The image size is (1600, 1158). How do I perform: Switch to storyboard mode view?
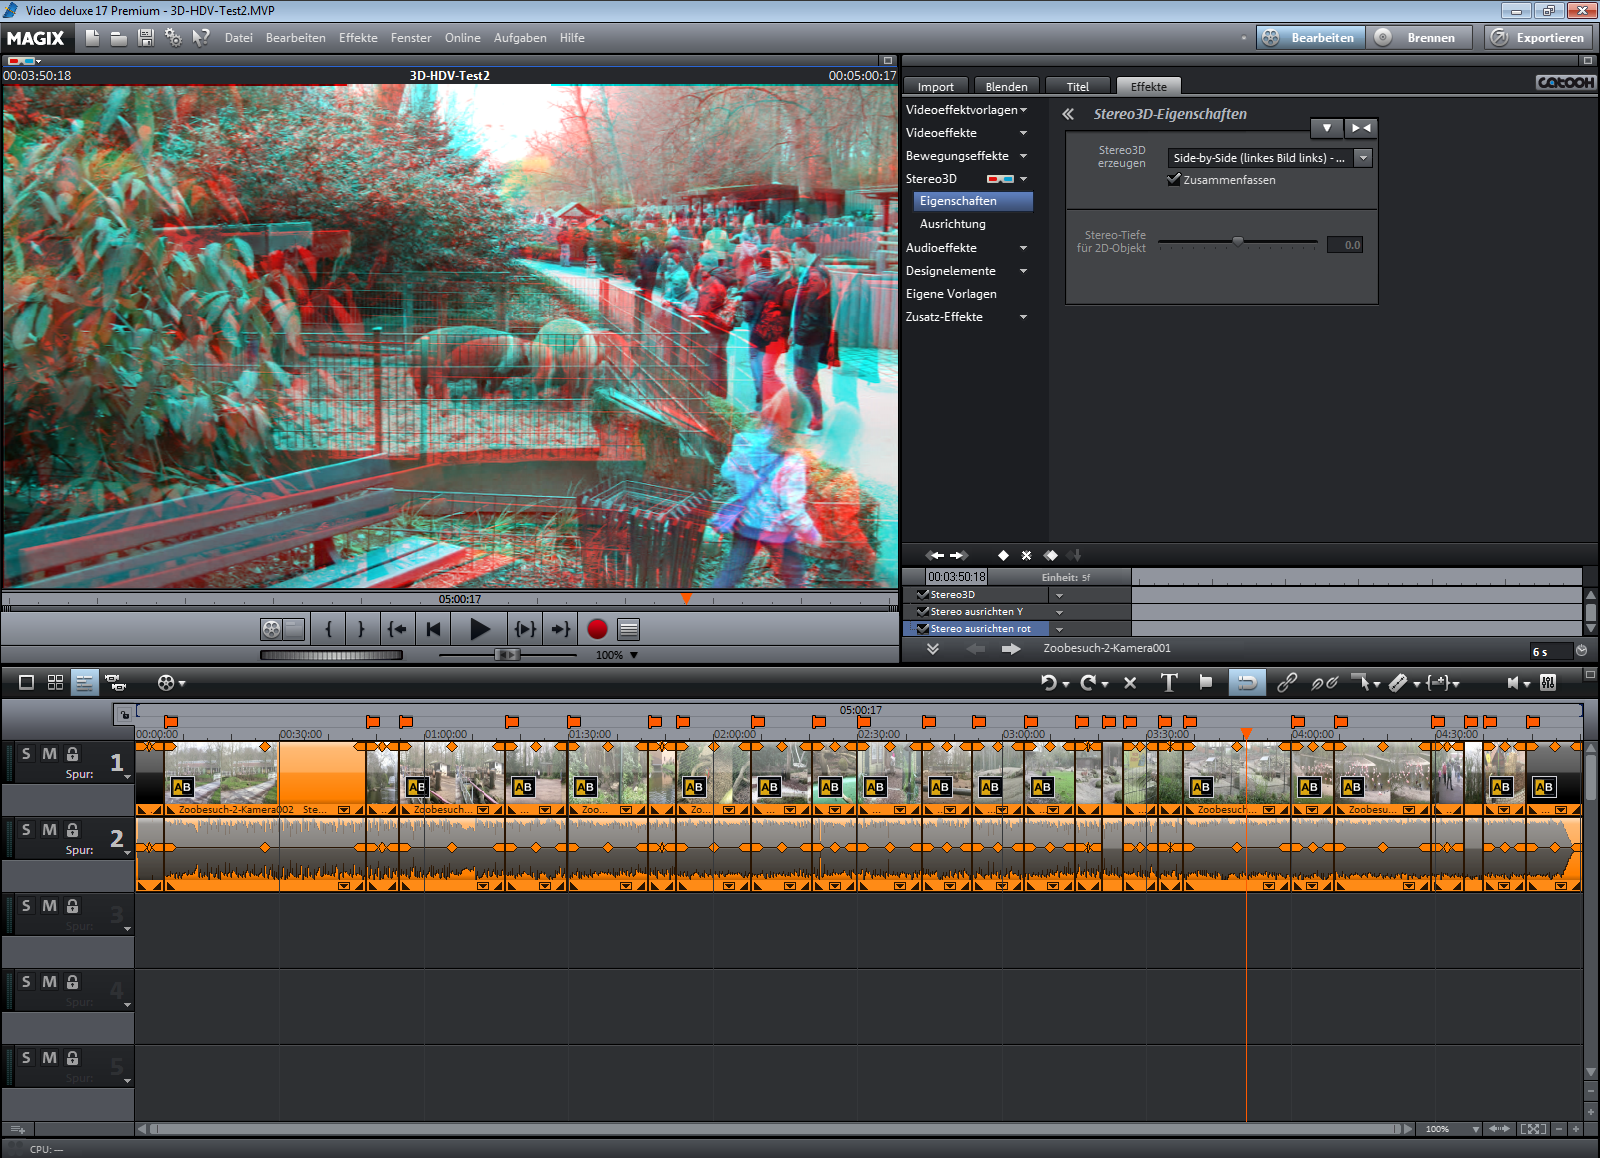point(27,682)
